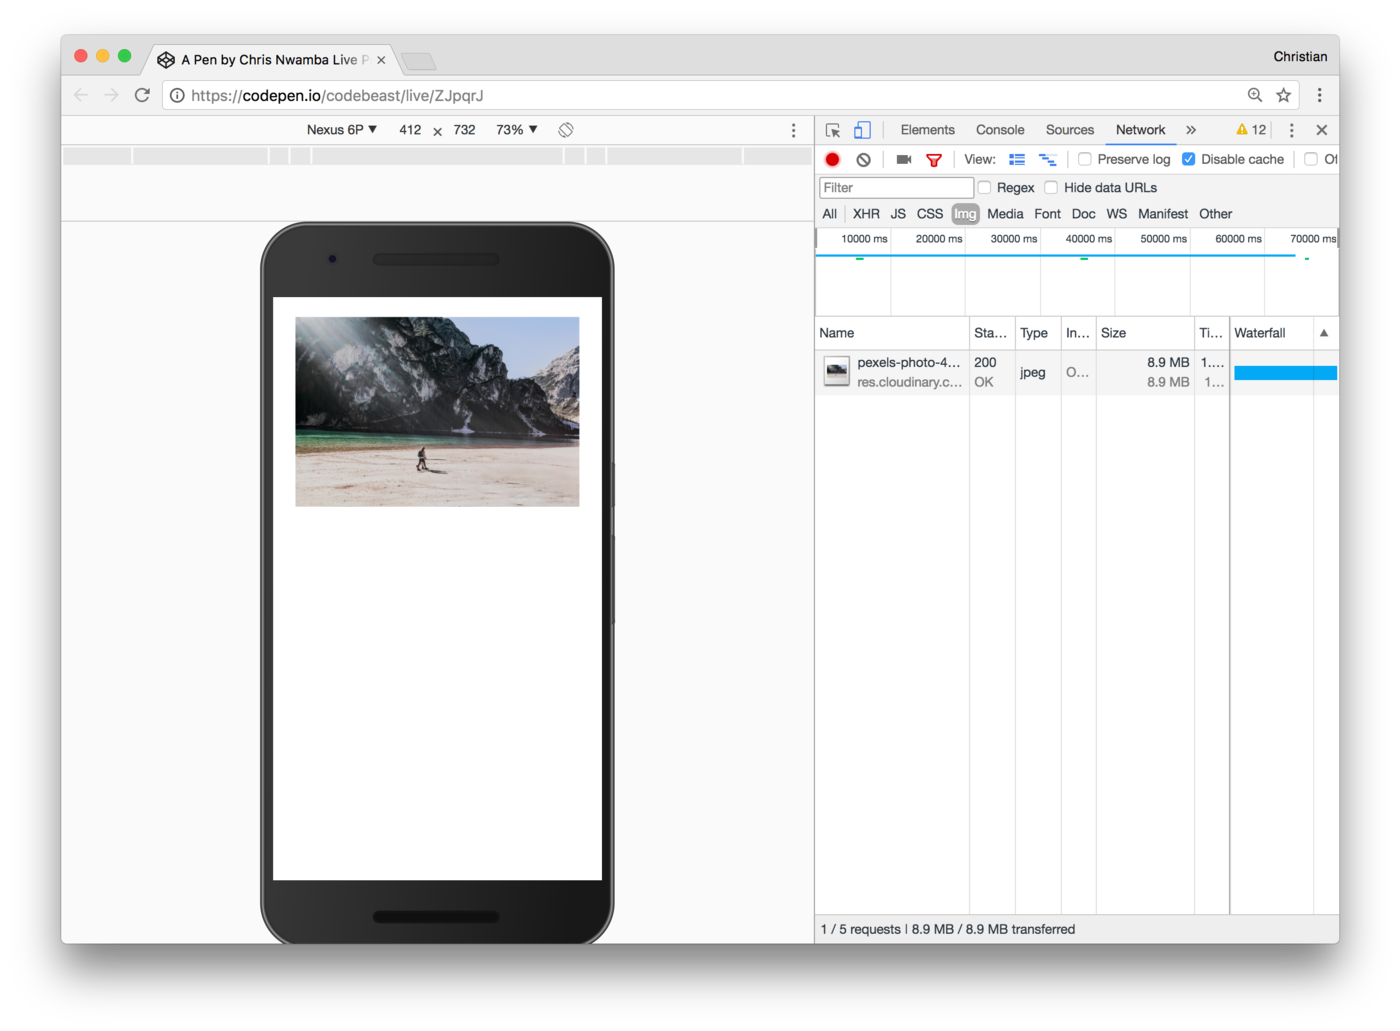Sort by the Status column header
The image size is (1400, 1031).
coord(992,333)
